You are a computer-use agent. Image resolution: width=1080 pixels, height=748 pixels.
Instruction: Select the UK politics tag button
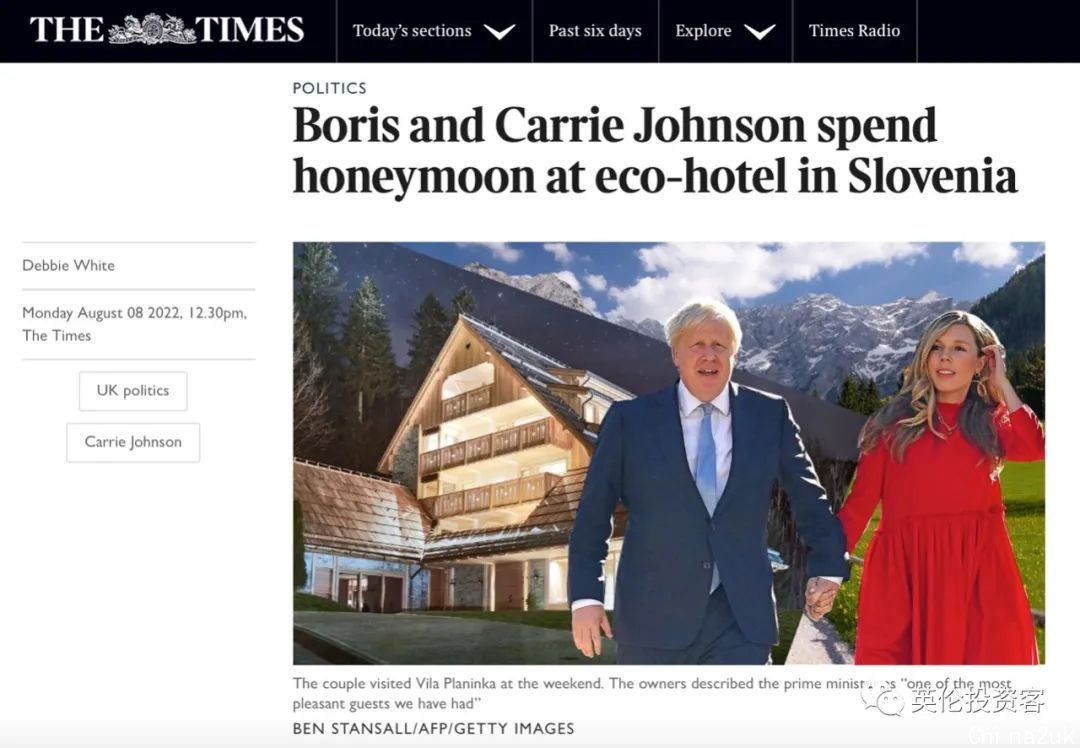(x=133, y=391)
